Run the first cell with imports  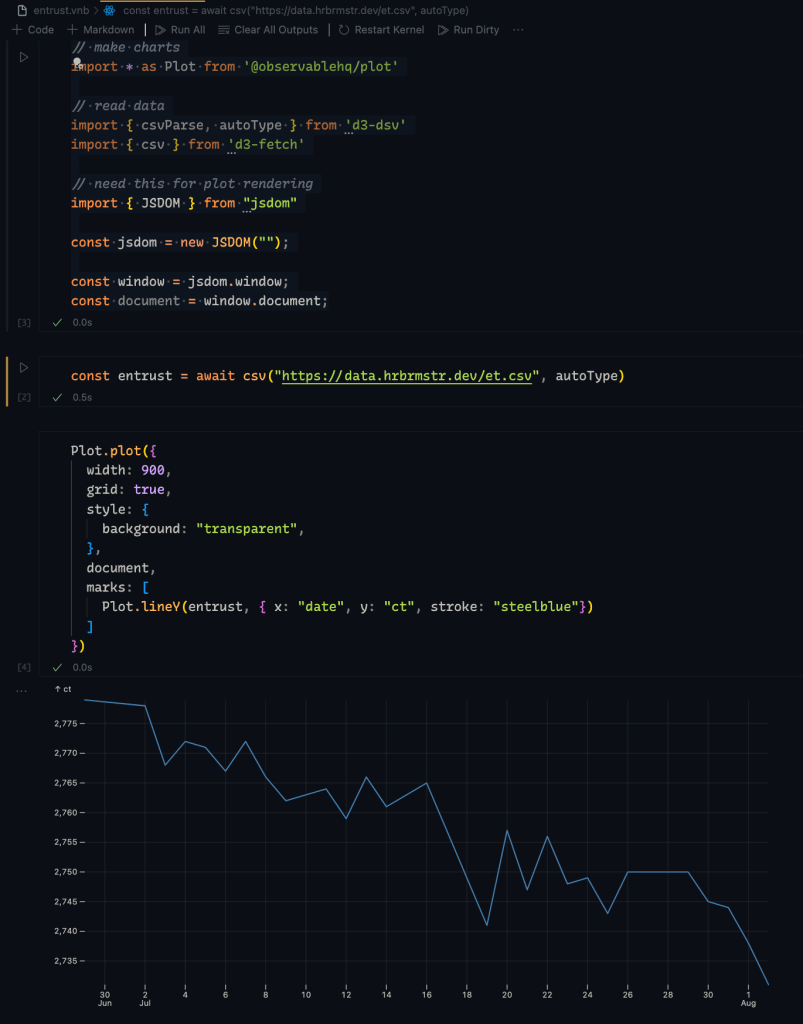25,58
